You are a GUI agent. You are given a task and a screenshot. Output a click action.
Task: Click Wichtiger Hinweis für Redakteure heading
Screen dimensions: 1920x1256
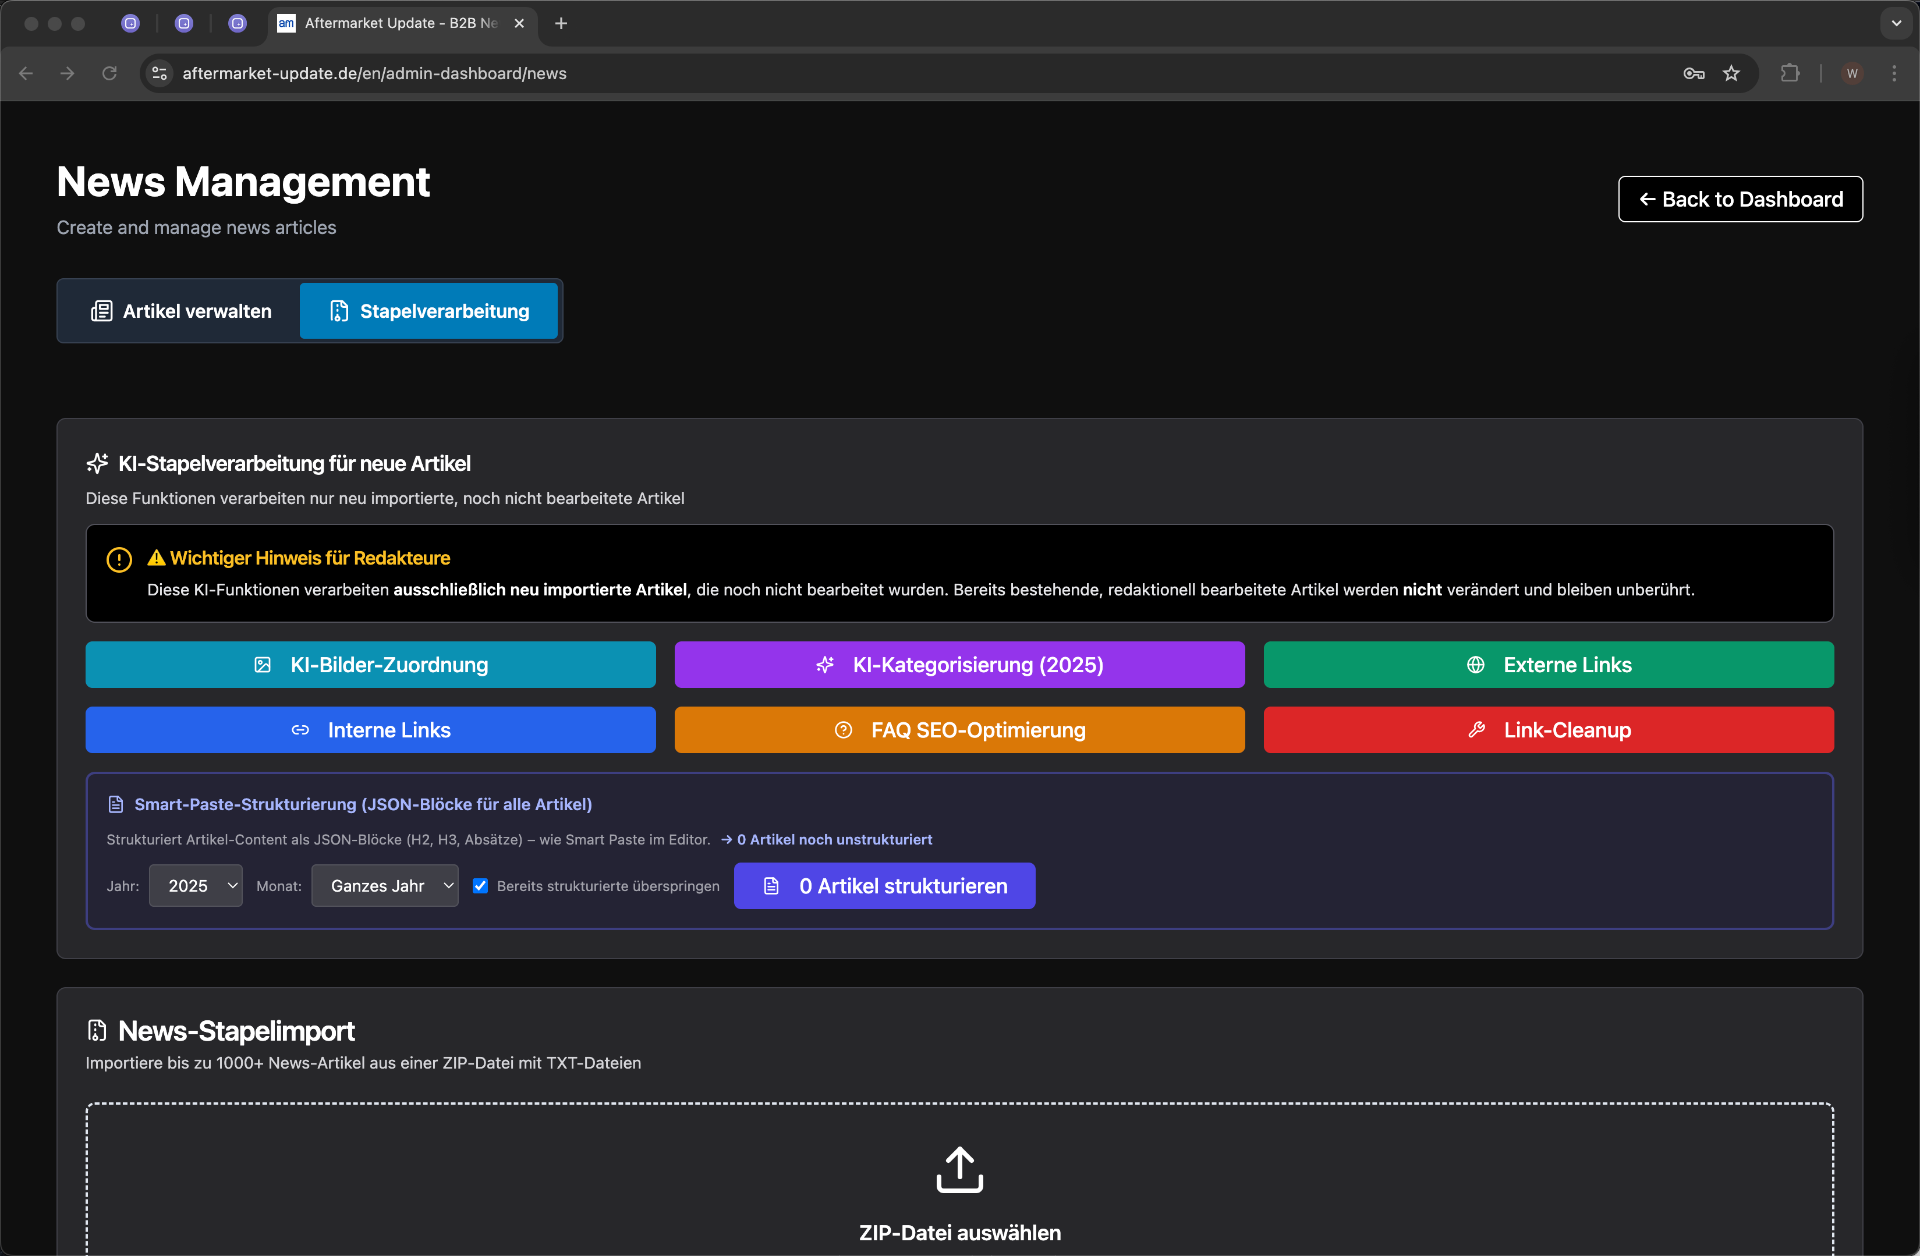[310, 558]
